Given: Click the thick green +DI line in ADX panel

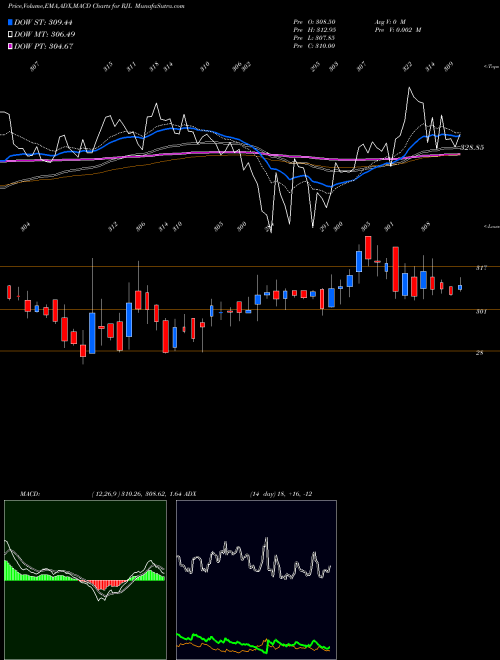Looking at the screenshot, I should pyautogui.click(x=253, y=643).
